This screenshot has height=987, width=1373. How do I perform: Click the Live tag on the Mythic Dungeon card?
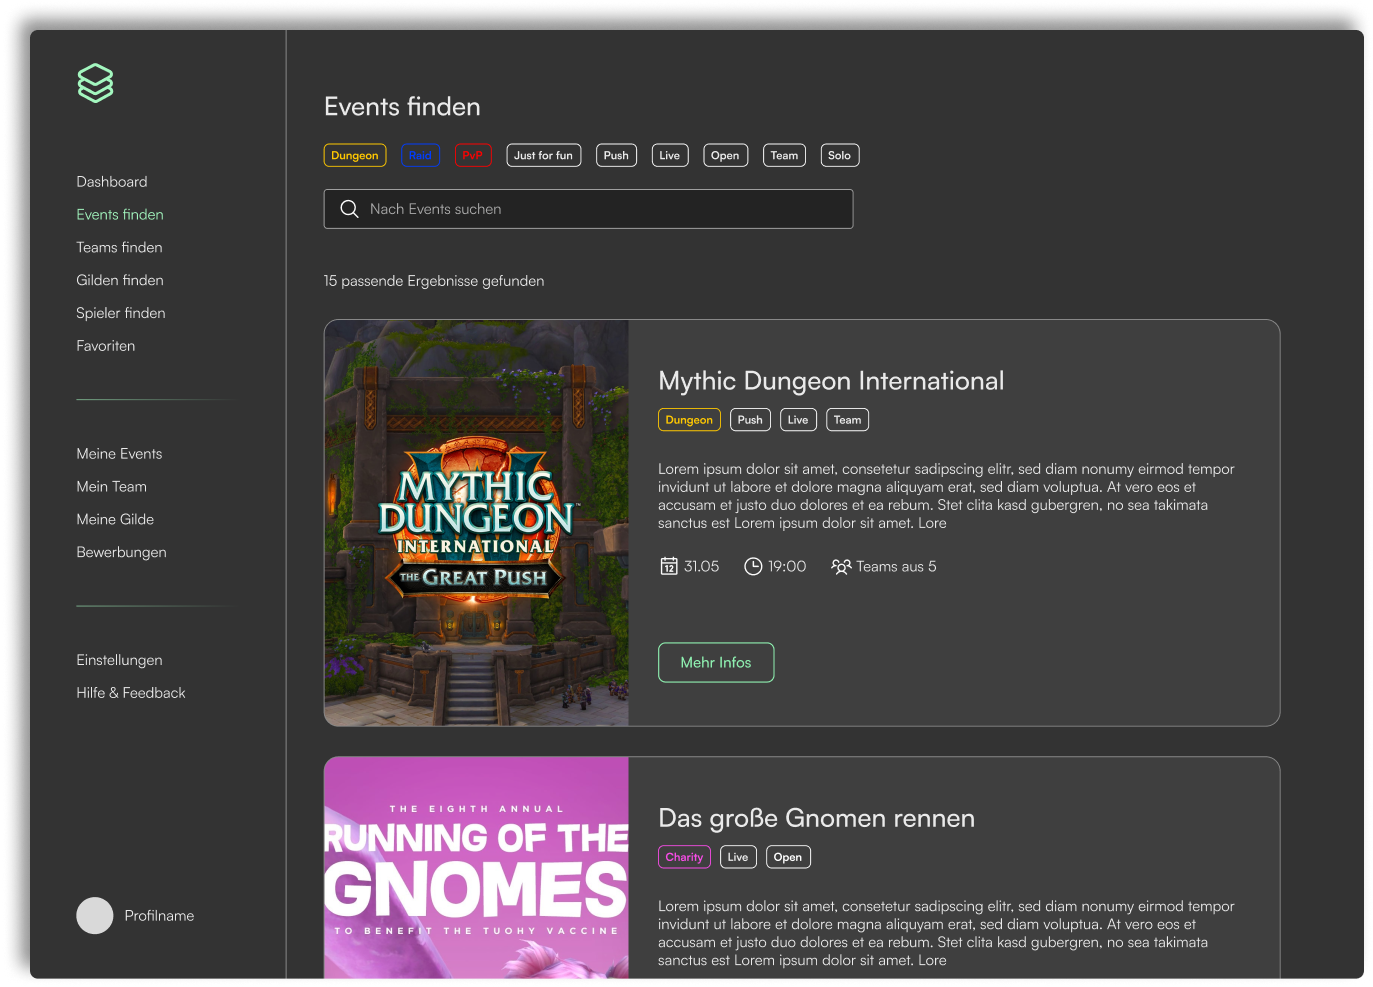798,420
